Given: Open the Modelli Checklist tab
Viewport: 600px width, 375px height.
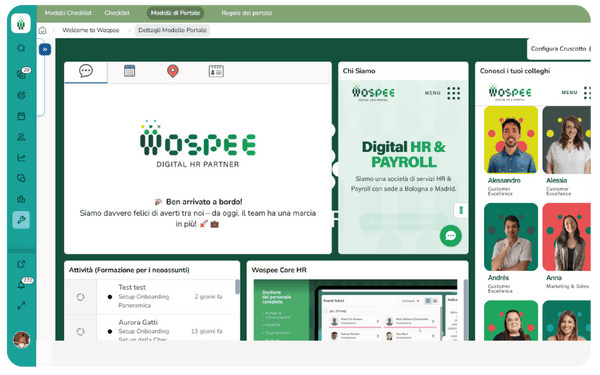Looking at the screenshot, I should [68, 13].
